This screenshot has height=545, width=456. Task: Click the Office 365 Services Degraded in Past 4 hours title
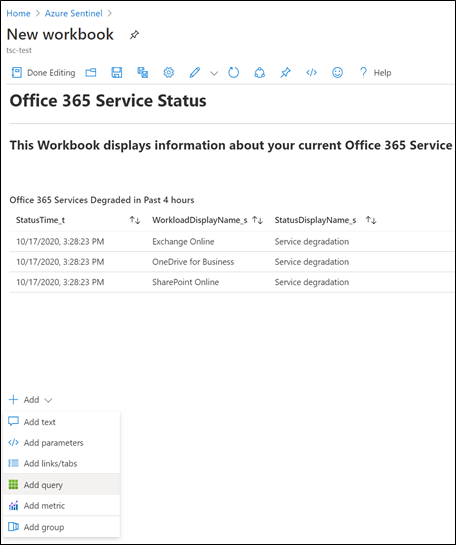(x=102, y=200)
